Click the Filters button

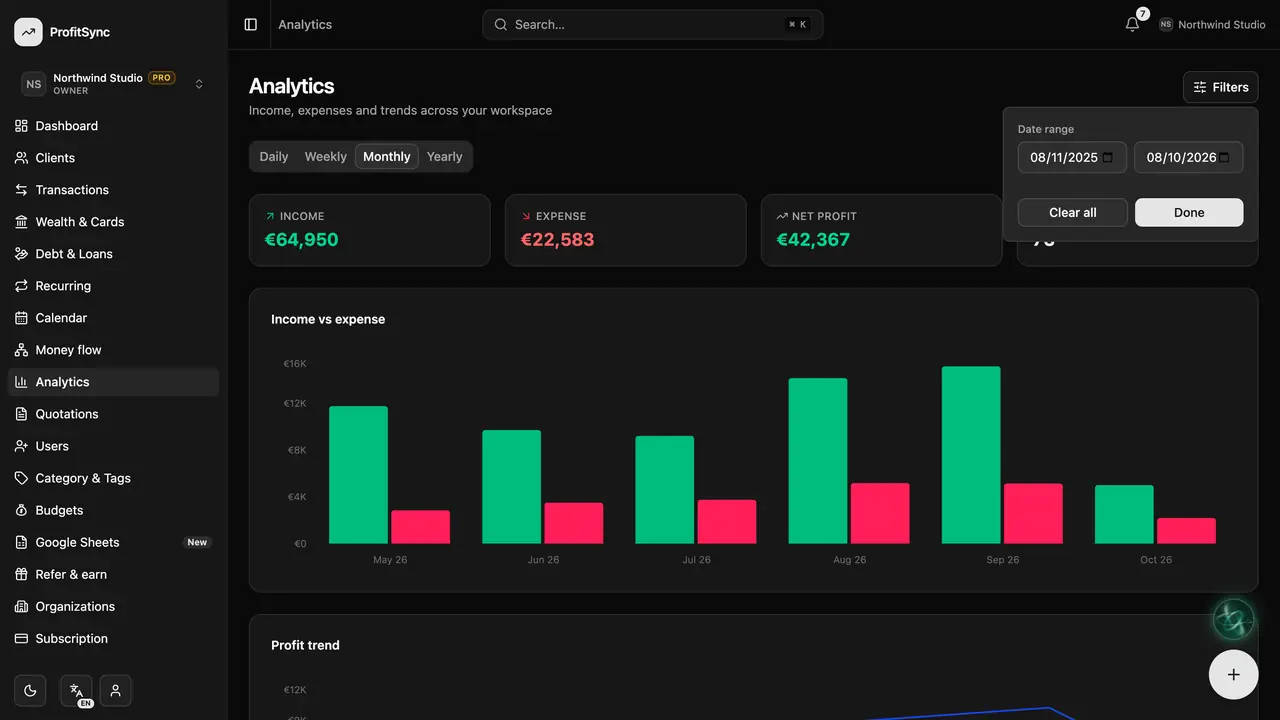1221,87
